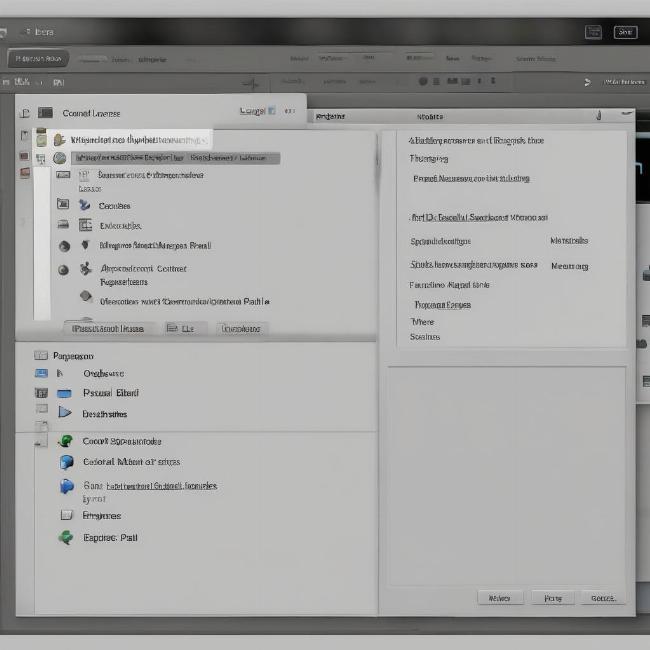This screenshot has width=650, height=650.
Task: Click the blue speech bubble icon by underlined link
Action: click(x=66, y=486)
